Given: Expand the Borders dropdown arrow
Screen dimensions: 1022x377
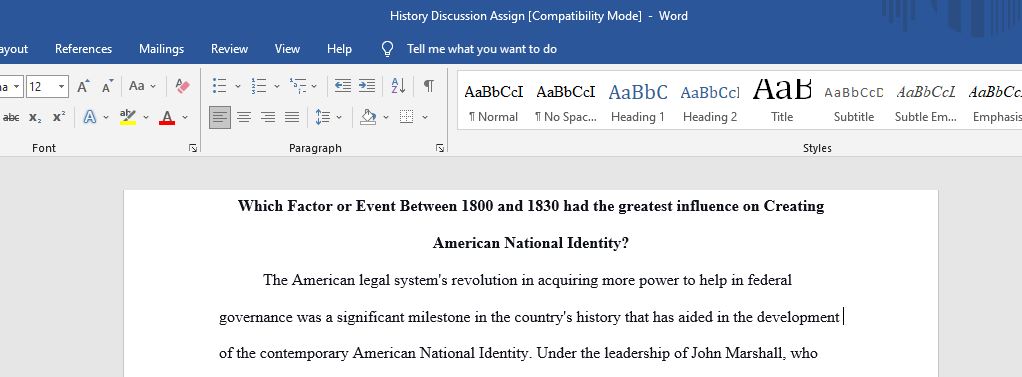Looking at the screenshot, I should [x=425, y=117].
